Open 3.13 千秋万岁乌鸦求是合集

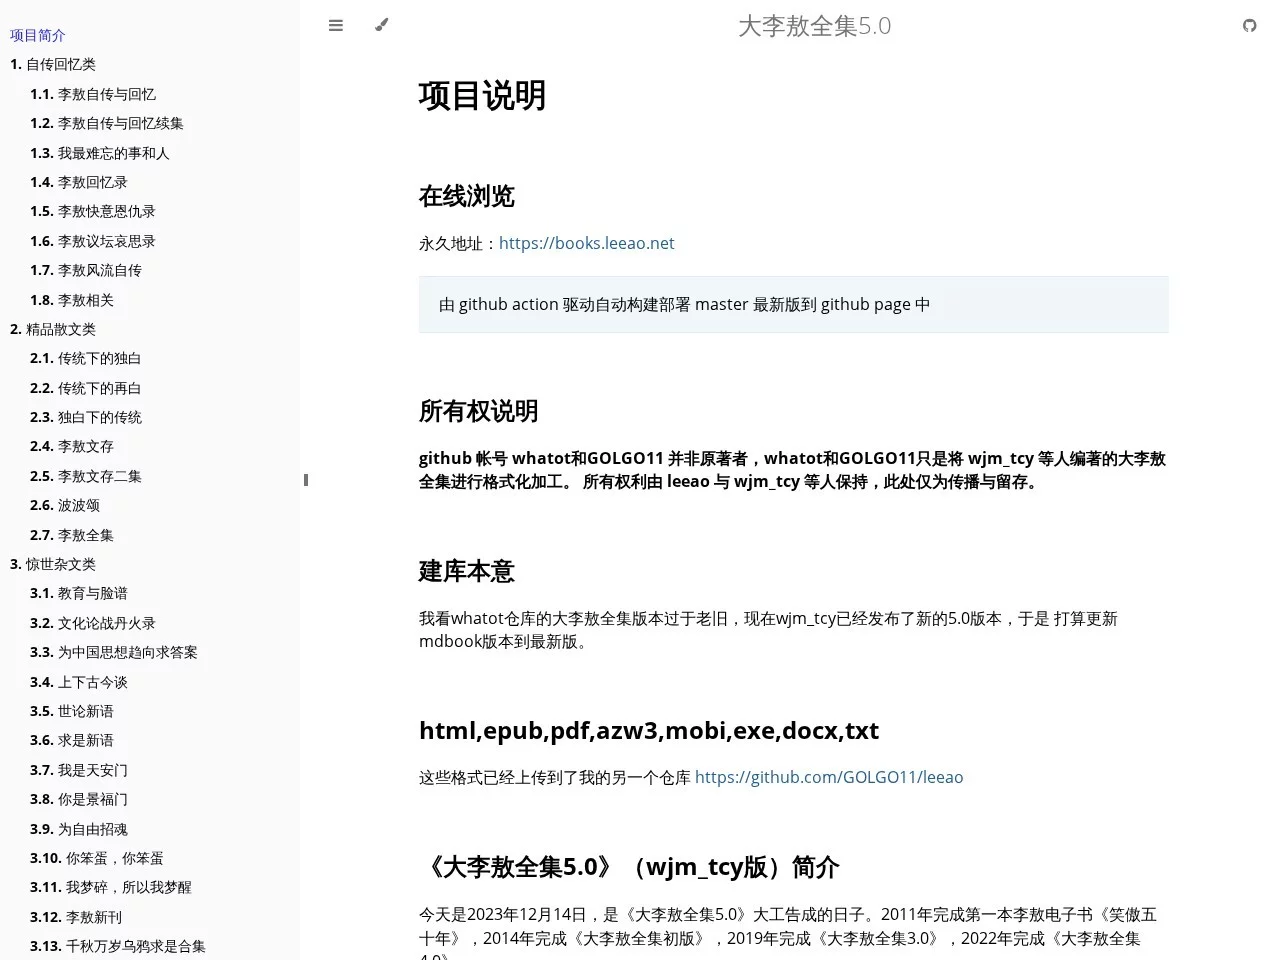click(117, 946)
